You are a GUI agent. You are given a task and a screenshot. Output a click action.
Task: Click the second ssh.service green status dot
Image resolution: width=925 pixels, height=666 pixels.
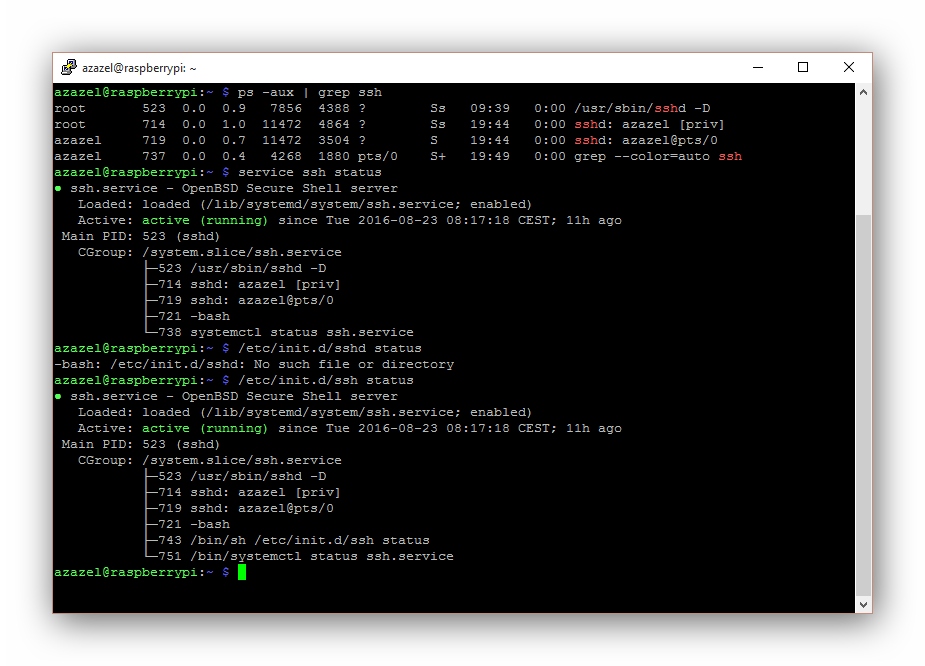tap(58, 396)
